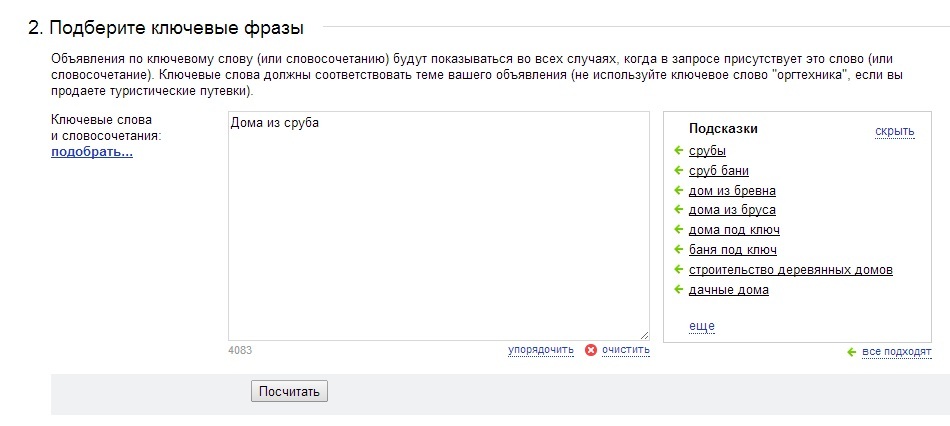Add баня под ключ using arrow icon

(679, 249)
